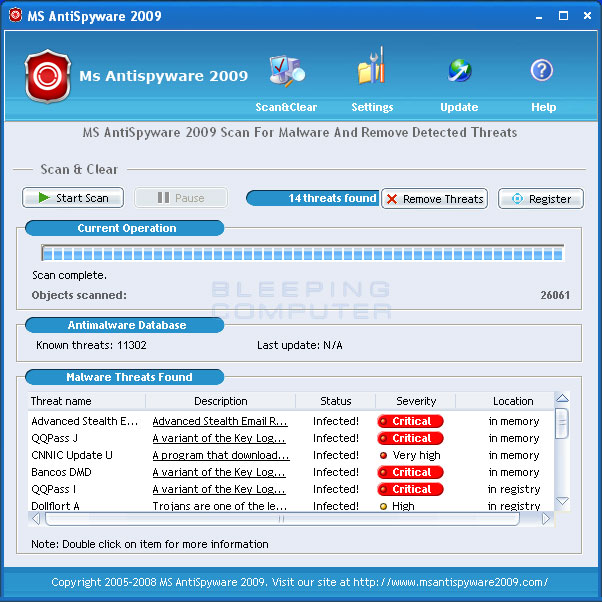Select the Dollfort A threat name
Screen dimensions: 602x602
pos(55,506)
